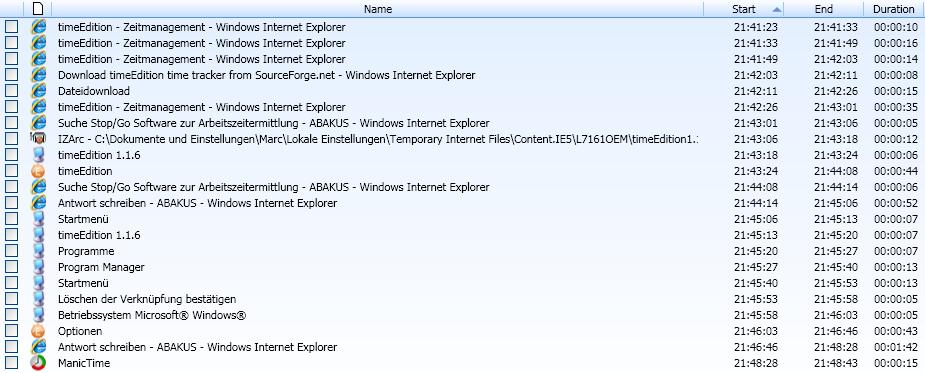Select the IZArc temporary files entry

tap(378, 139)
